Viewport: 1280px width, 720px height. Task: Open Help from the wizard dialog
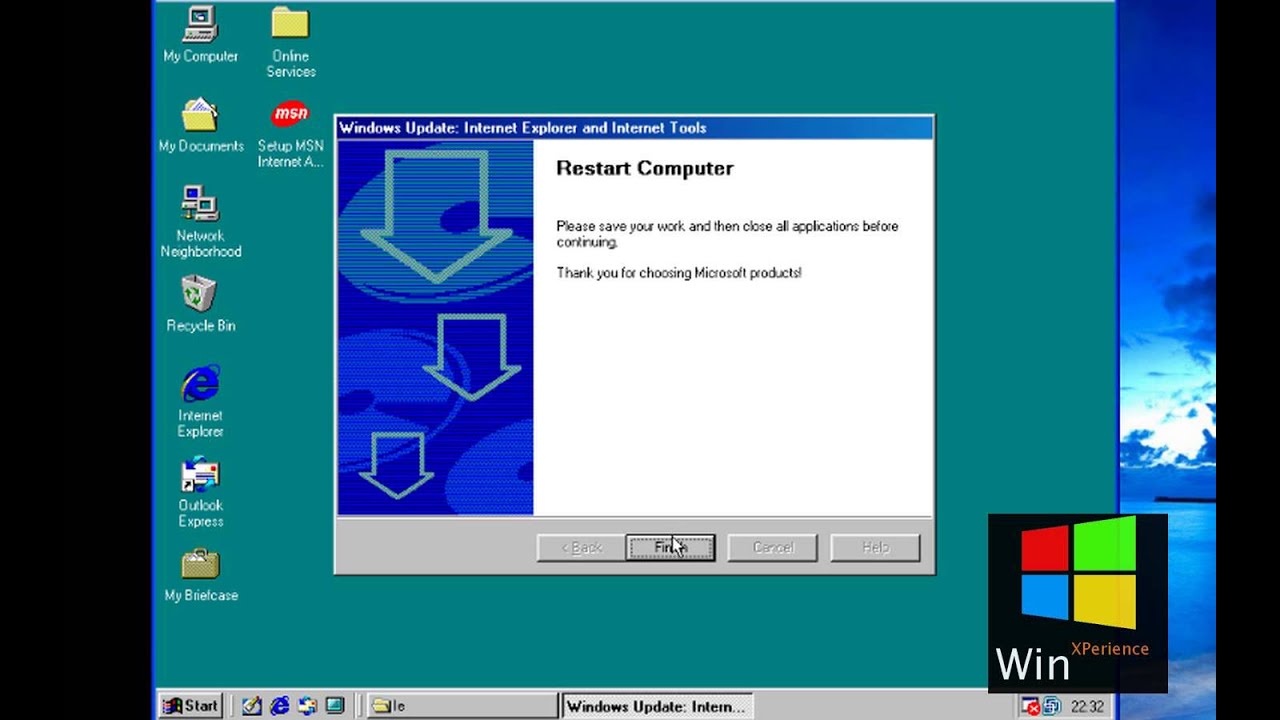pos(875,547)
